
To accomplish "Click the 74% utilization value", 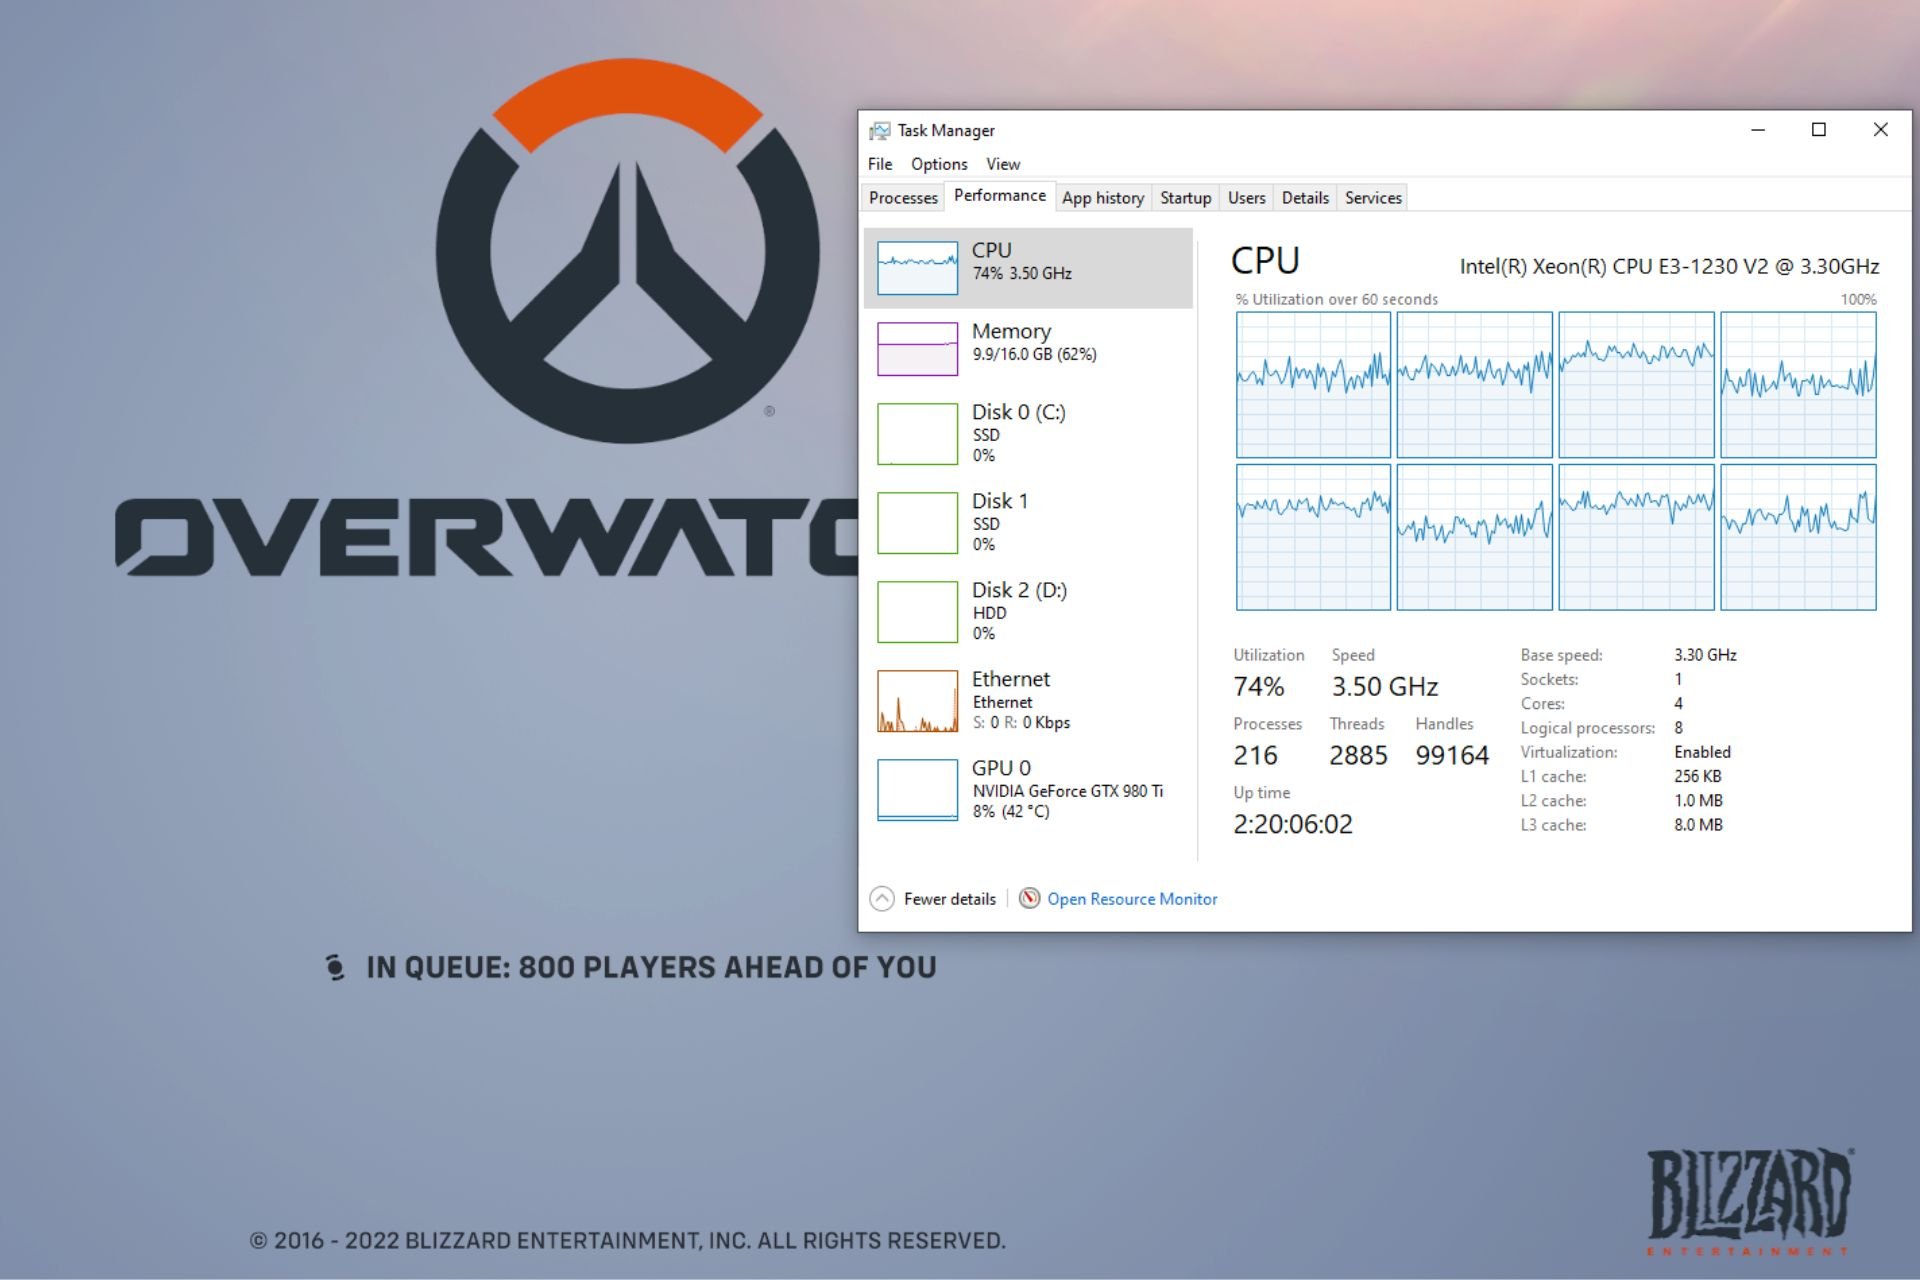I will click(x=1258, y=687).
